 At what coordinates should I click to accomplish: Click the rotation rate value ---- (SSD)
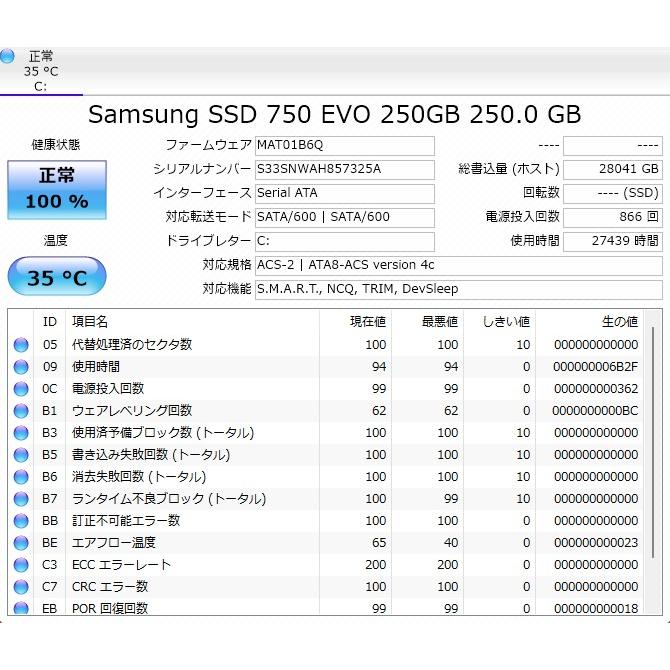point(613,194)
